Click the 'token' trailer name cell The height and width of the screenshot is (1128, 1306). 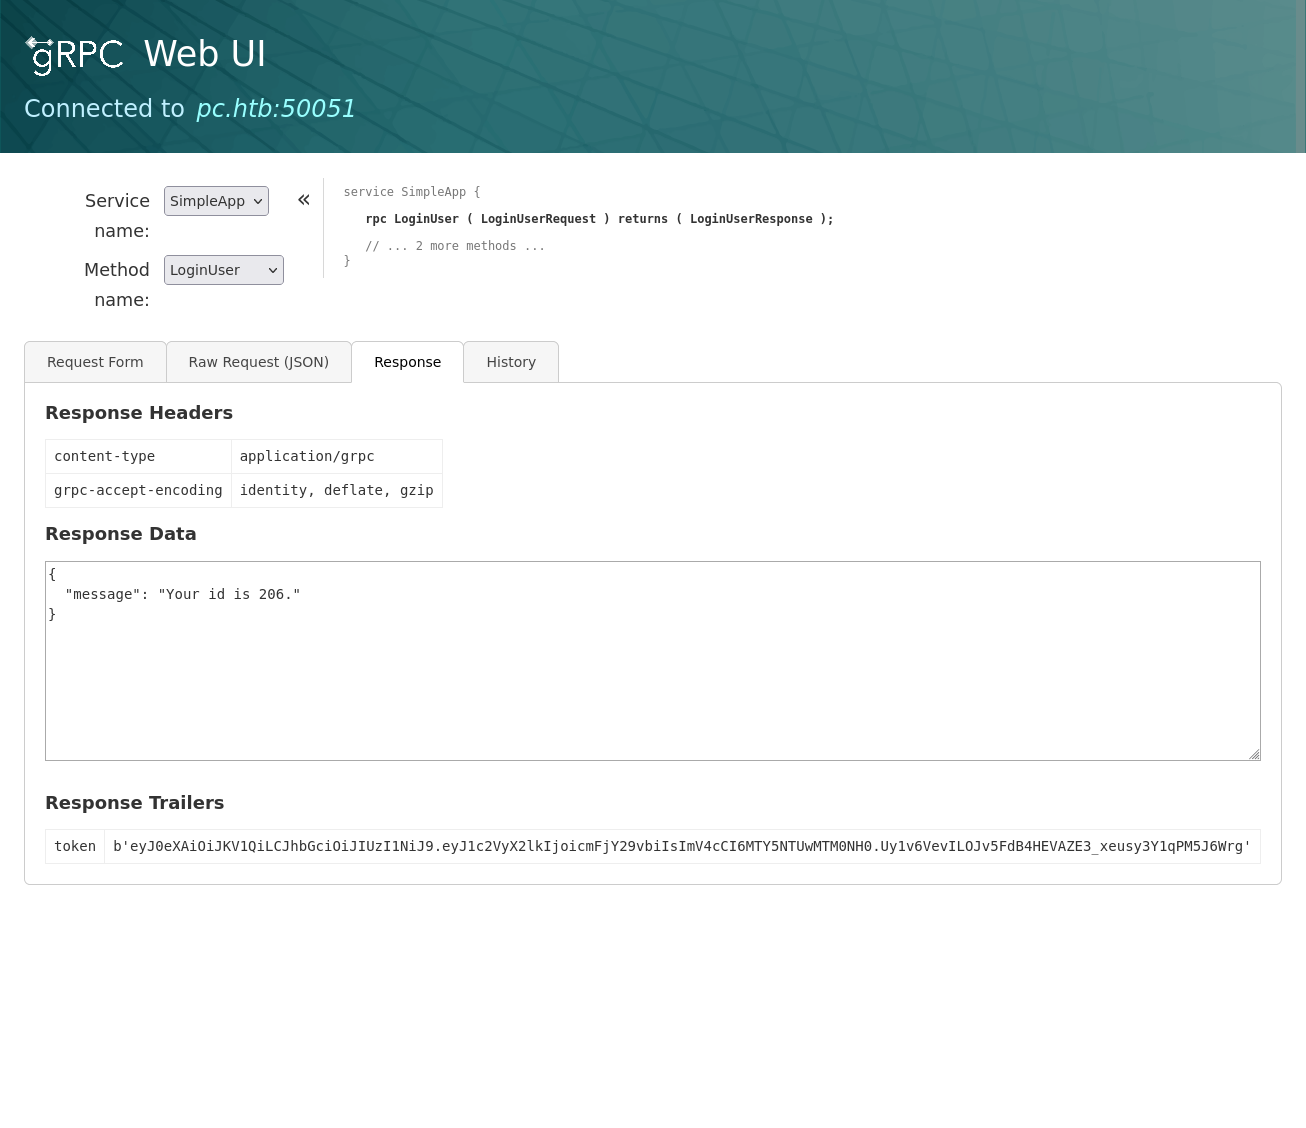(x=75, y=846)
